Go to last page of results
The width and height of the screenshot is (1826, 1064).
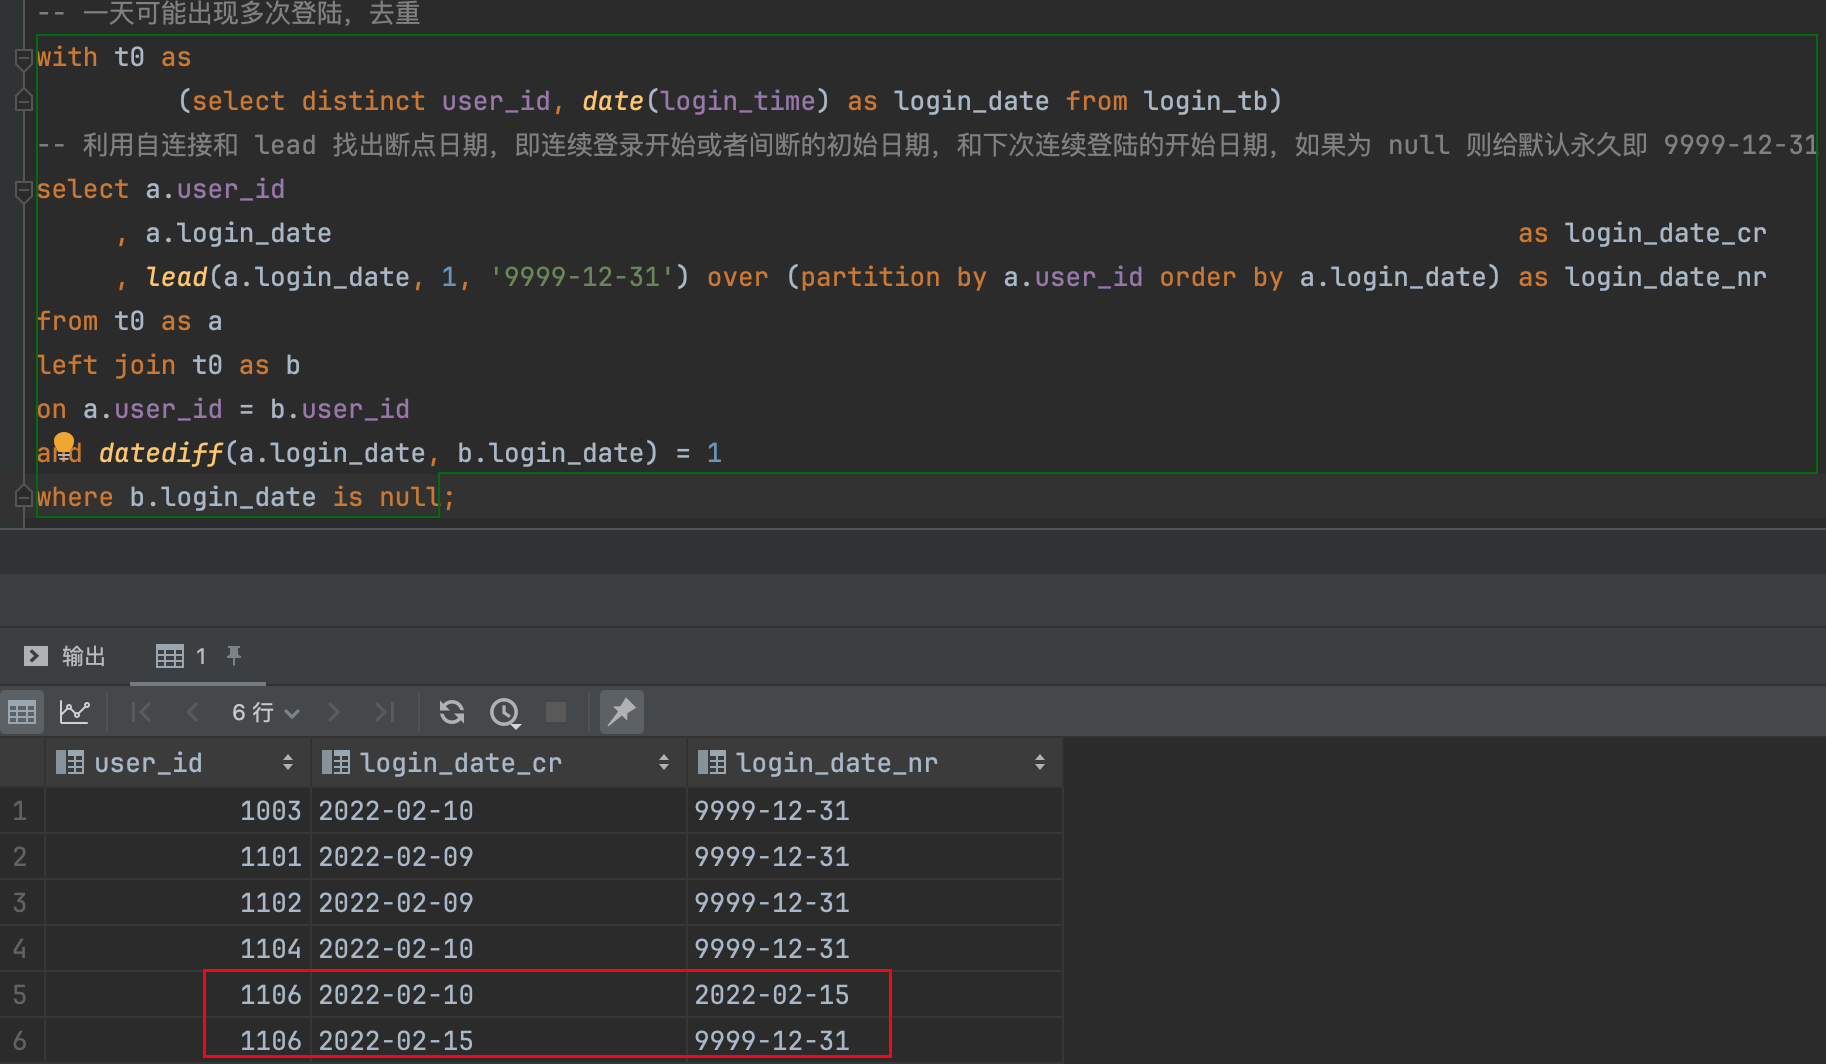click(385, 712)
